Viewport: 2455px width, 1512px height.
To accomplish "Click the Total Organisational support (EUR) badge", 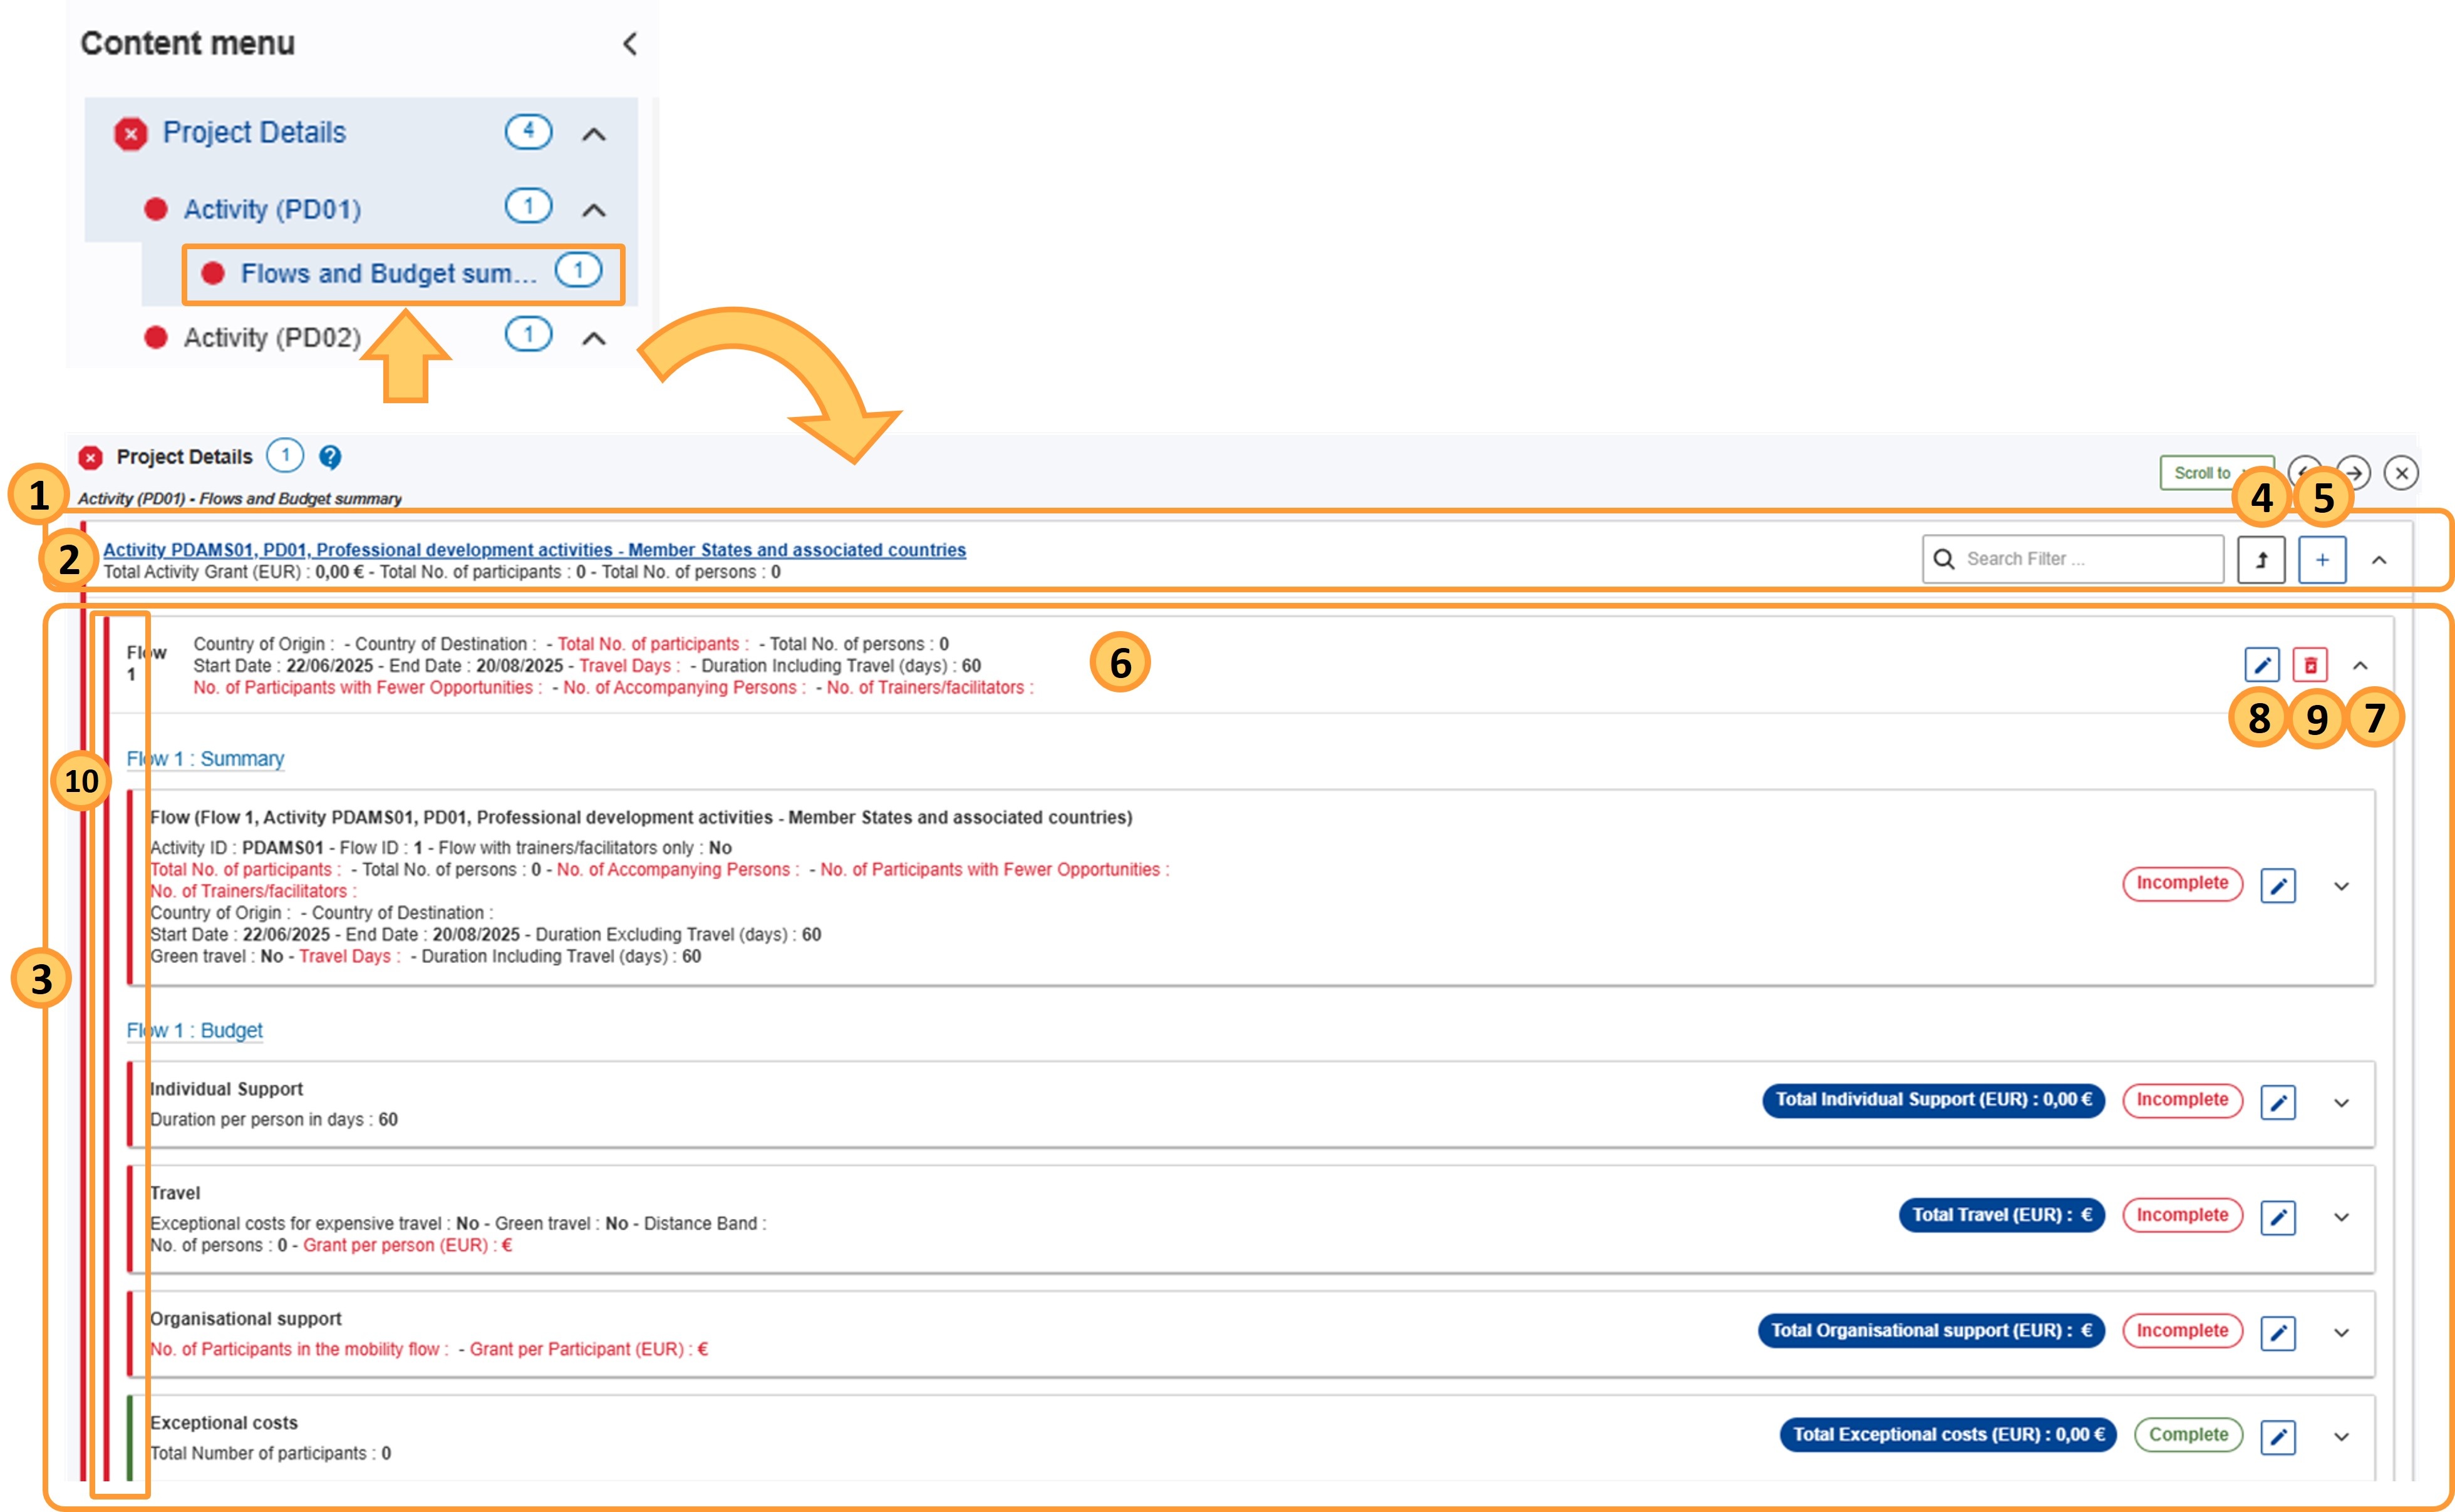I will [1931, 1331].
